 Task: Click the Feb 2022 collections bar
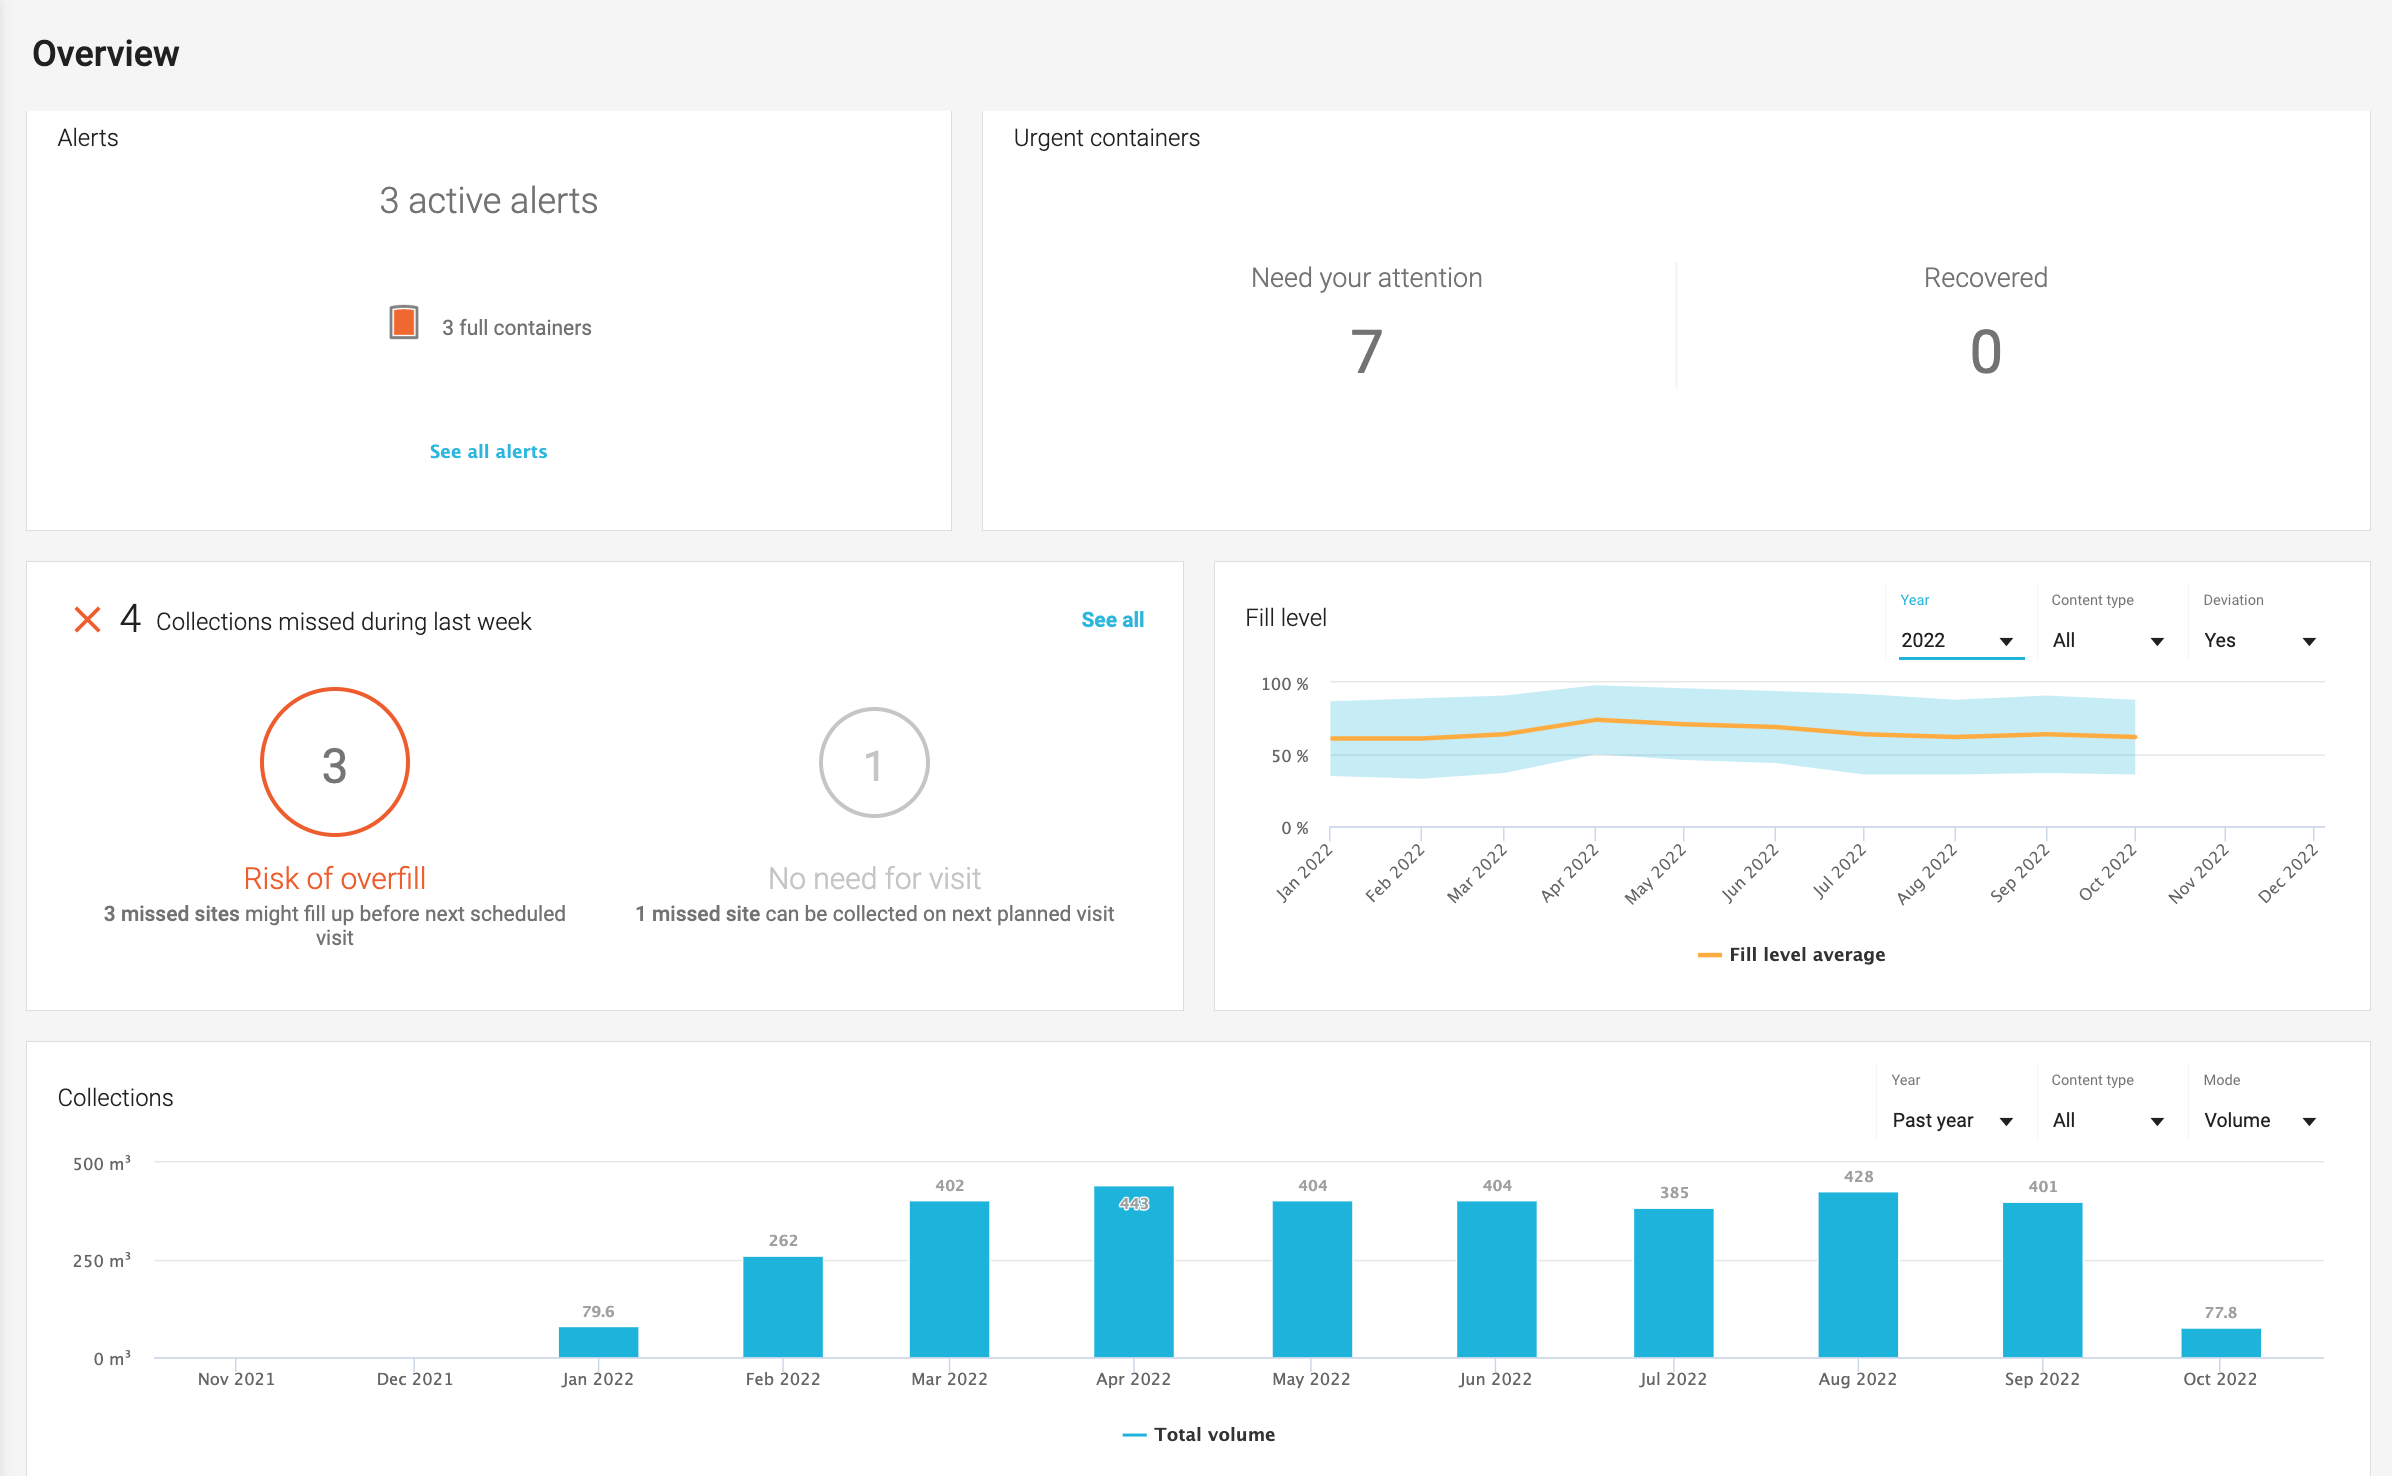pos(782,1308)
